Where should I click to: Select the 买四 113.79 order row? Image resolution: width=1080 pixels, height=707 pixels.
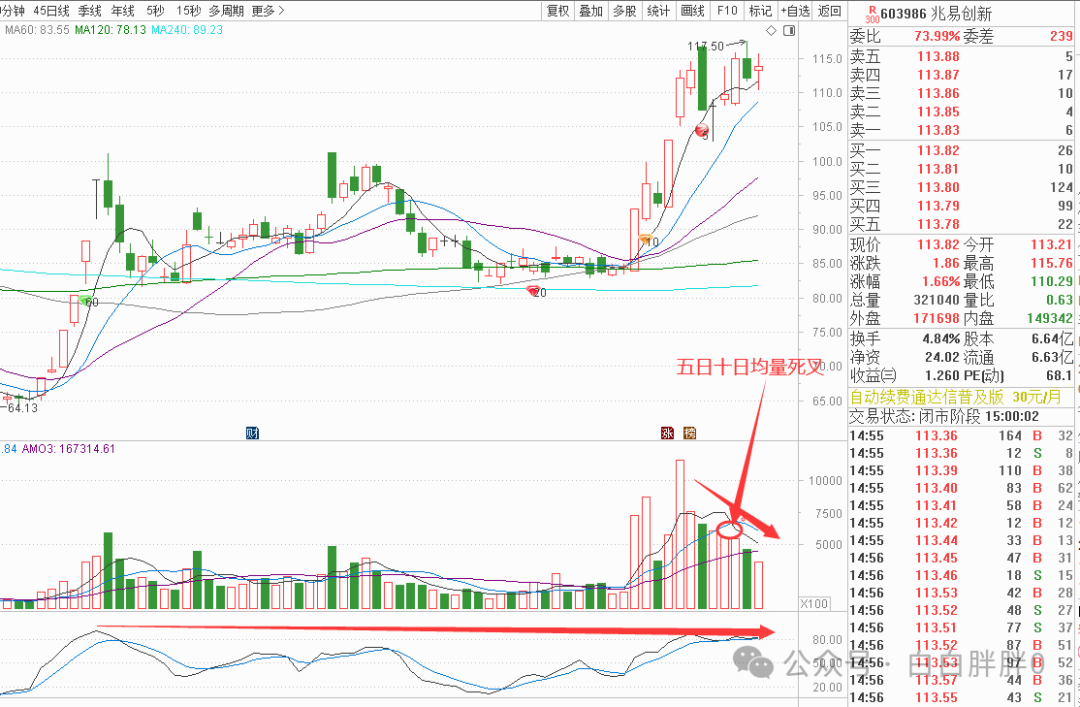[x=962, y=205]
